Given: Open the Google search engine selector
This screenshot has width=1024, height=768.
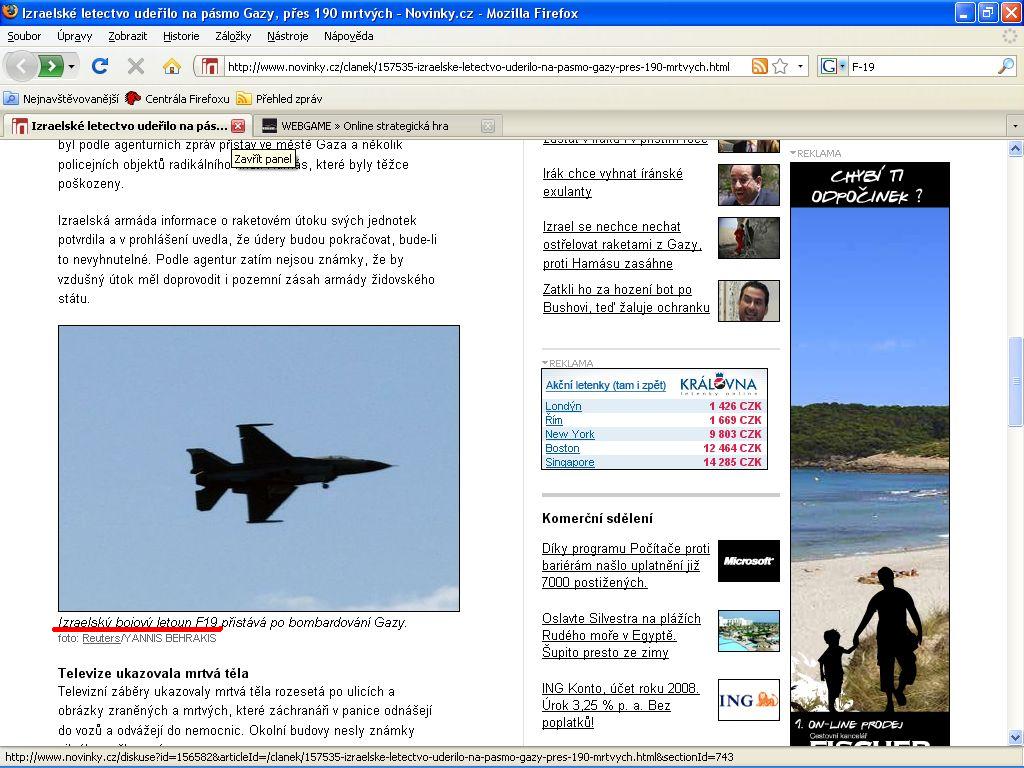Looking at the screenshot, I should pyautogui.click(x=833, y=66).
